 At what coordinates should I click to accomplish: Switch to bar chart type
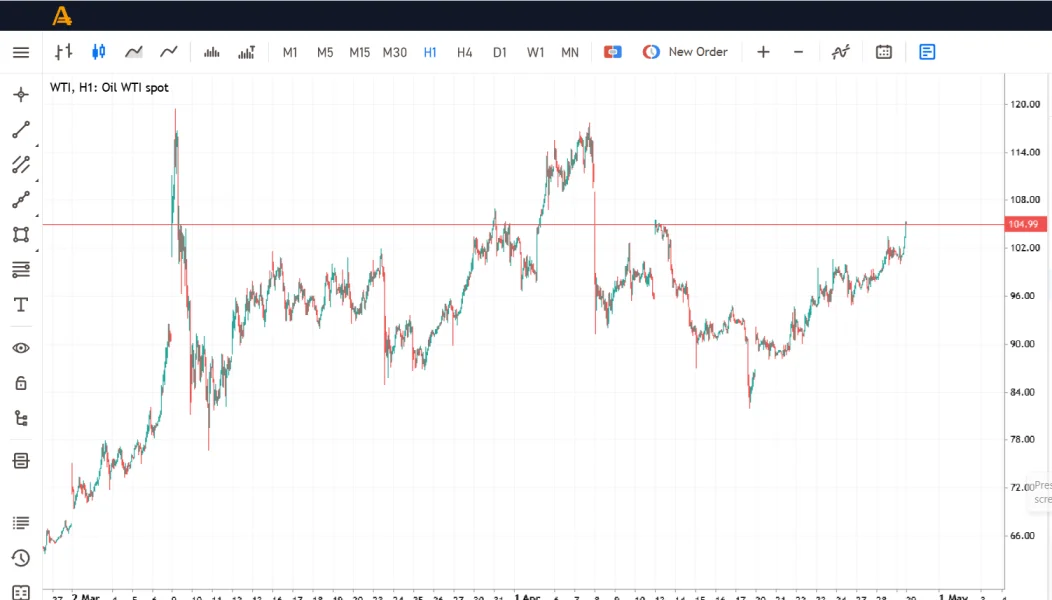tap(64, 52)
